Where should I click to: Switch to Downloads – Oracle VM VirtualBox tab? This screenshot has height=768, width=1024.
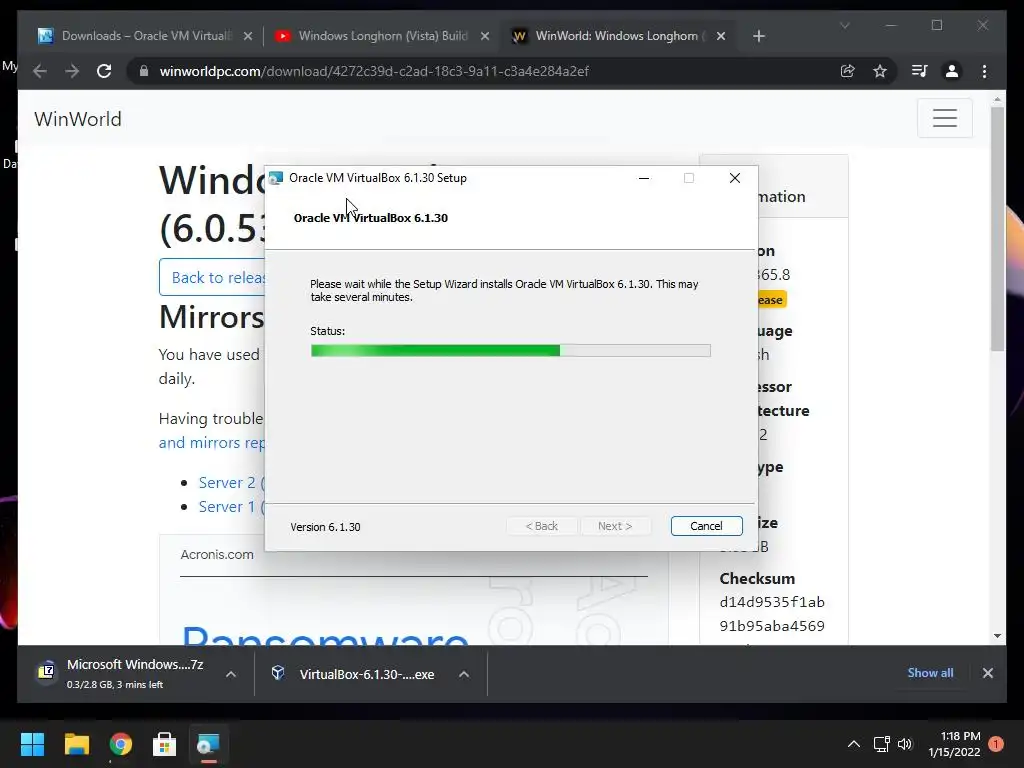(146, 36)
